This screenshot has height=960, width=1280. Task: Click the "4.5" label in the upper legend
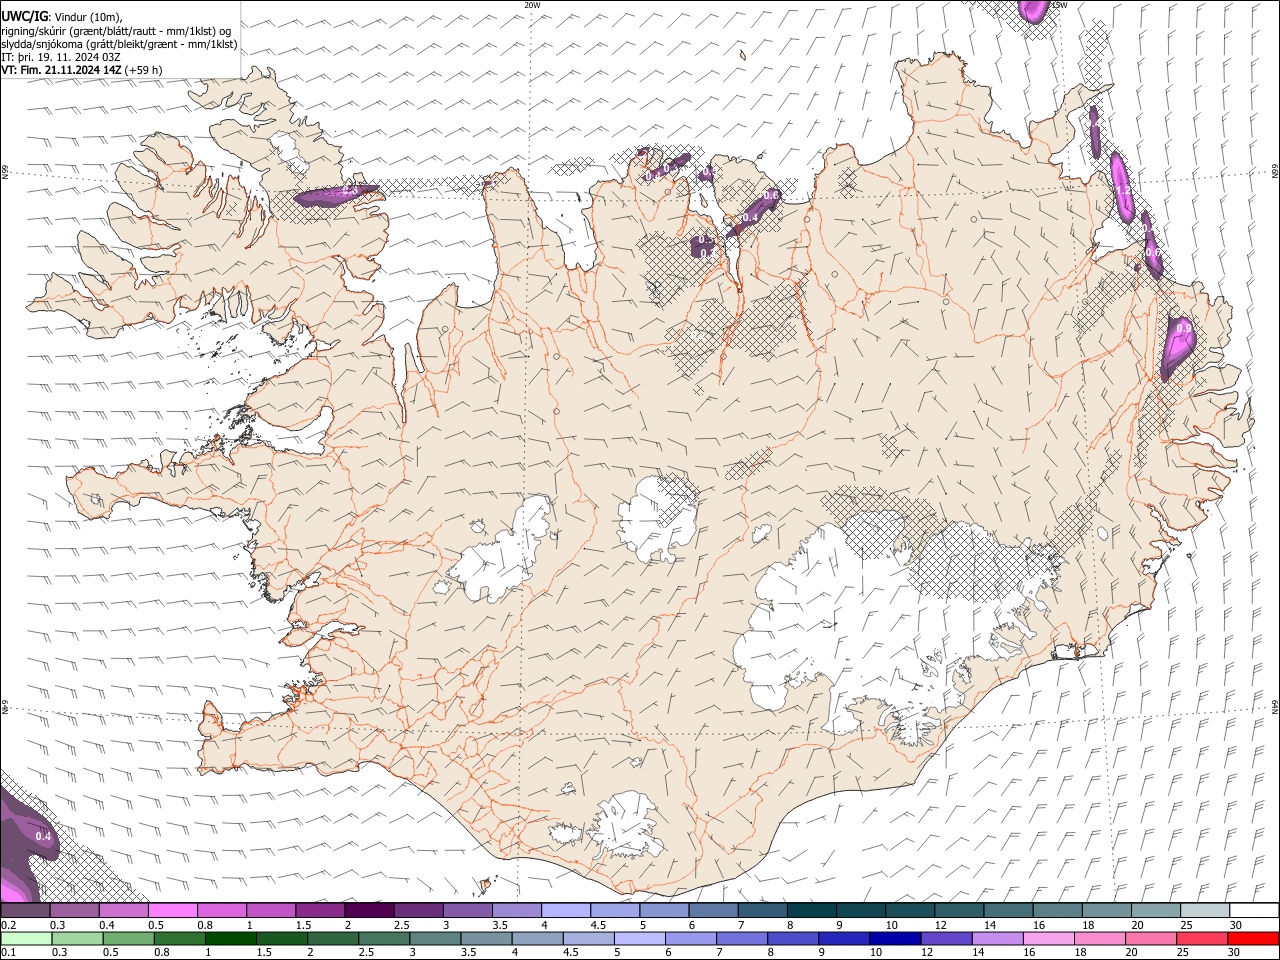point(598,925)
